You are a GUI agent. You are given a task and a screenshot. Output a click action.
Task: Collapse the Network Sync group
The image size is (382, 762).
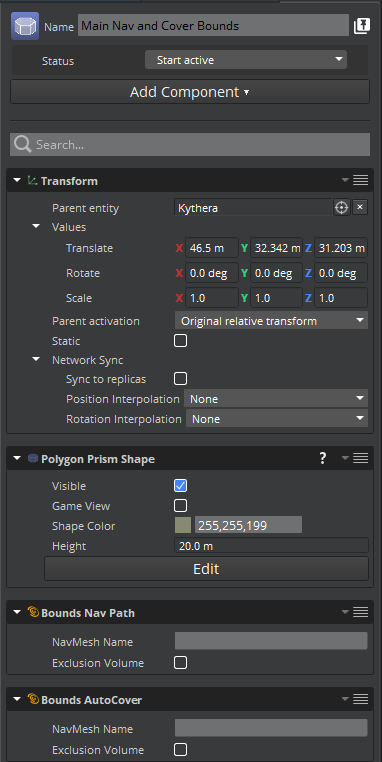(36, 360)
